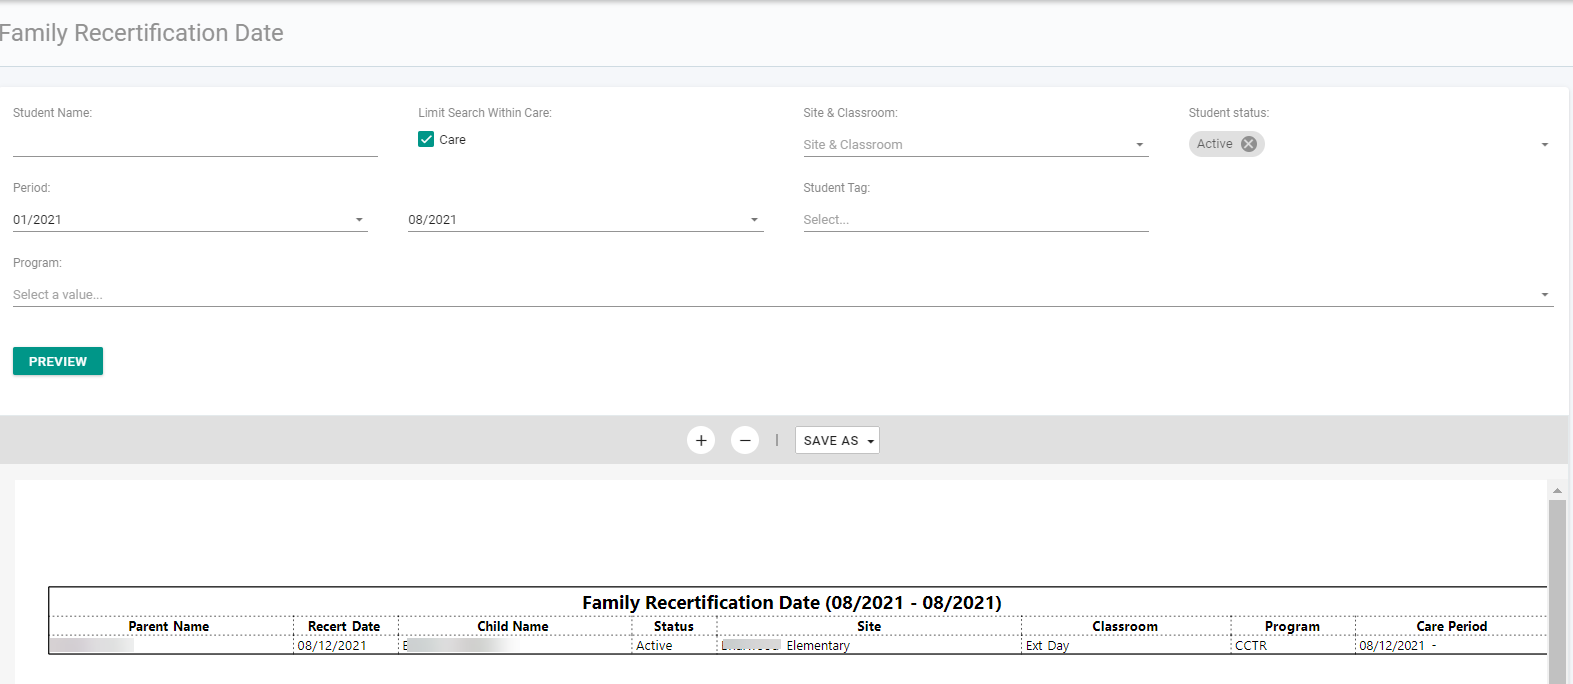This screenshot has width=1573, height=684.
Task: Select the Active chip in Student status
Action: click(1215, 144)
